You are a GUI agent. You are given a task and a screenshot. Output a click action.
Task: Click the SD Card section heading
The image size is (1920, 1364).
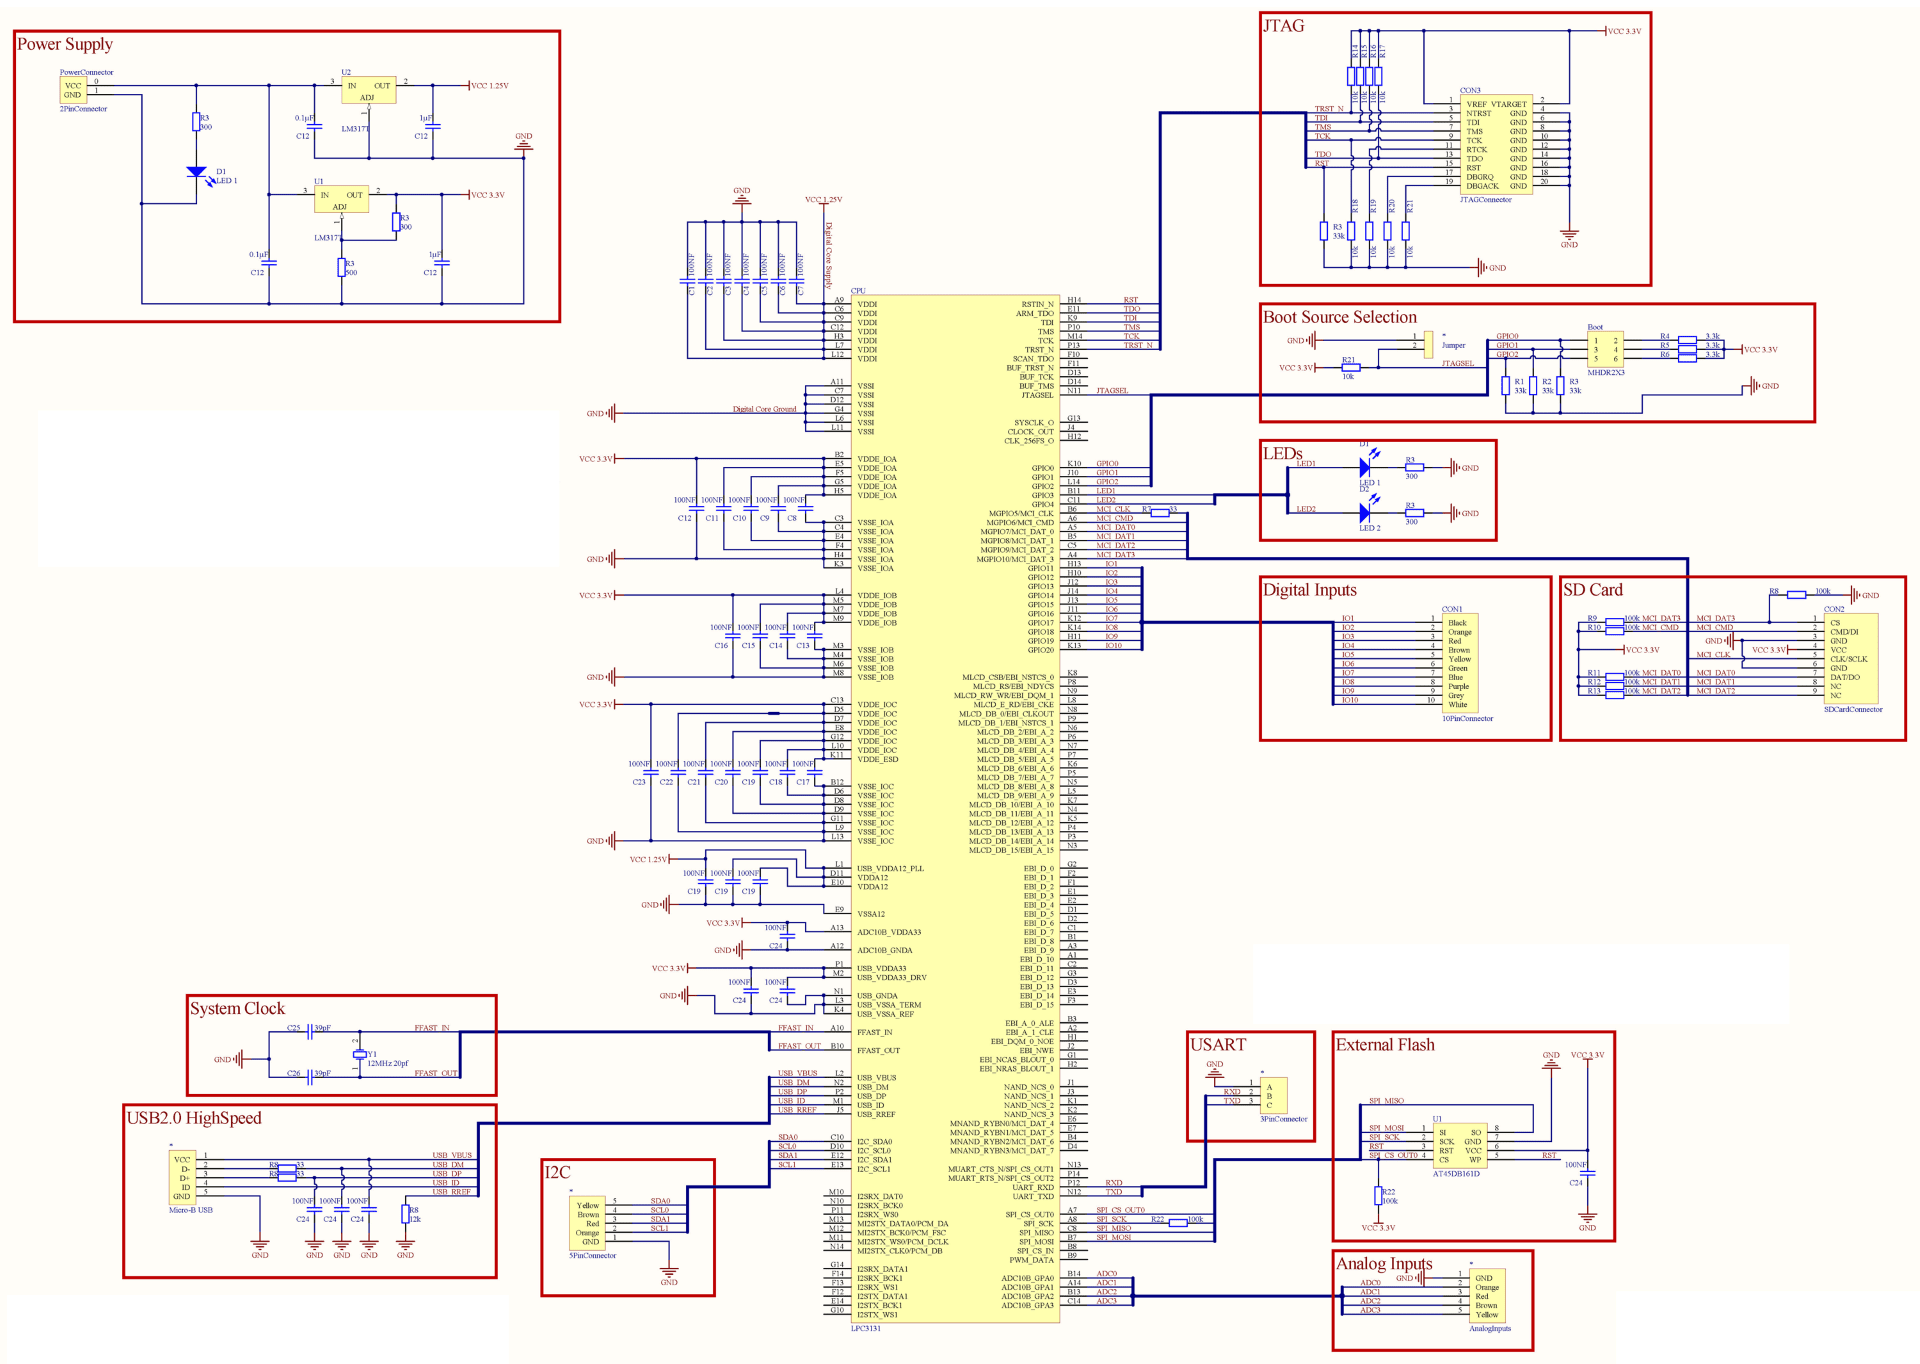tap(1593, 590)
